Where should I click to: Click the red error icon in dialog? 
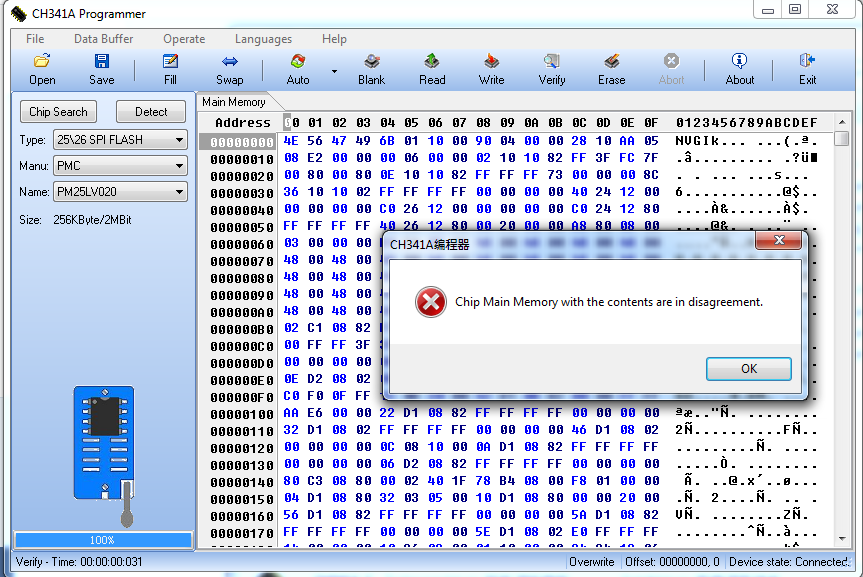pos(430,302)
